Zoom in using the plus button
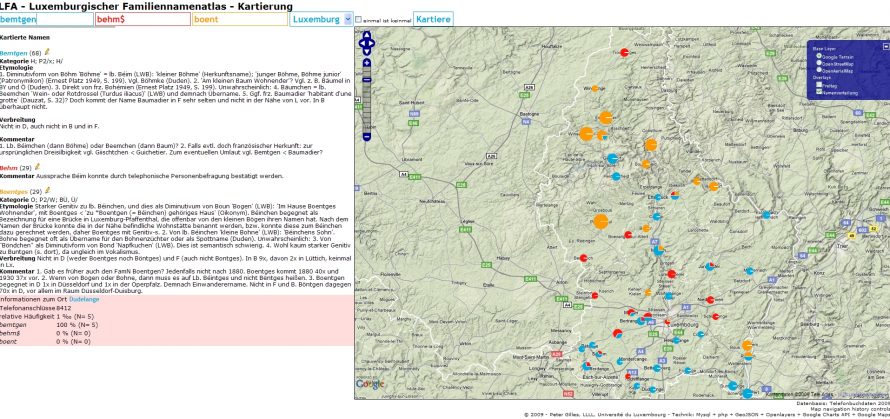Image resolution: width=890 pixels, height=419 pixels. tap(367, 64)
